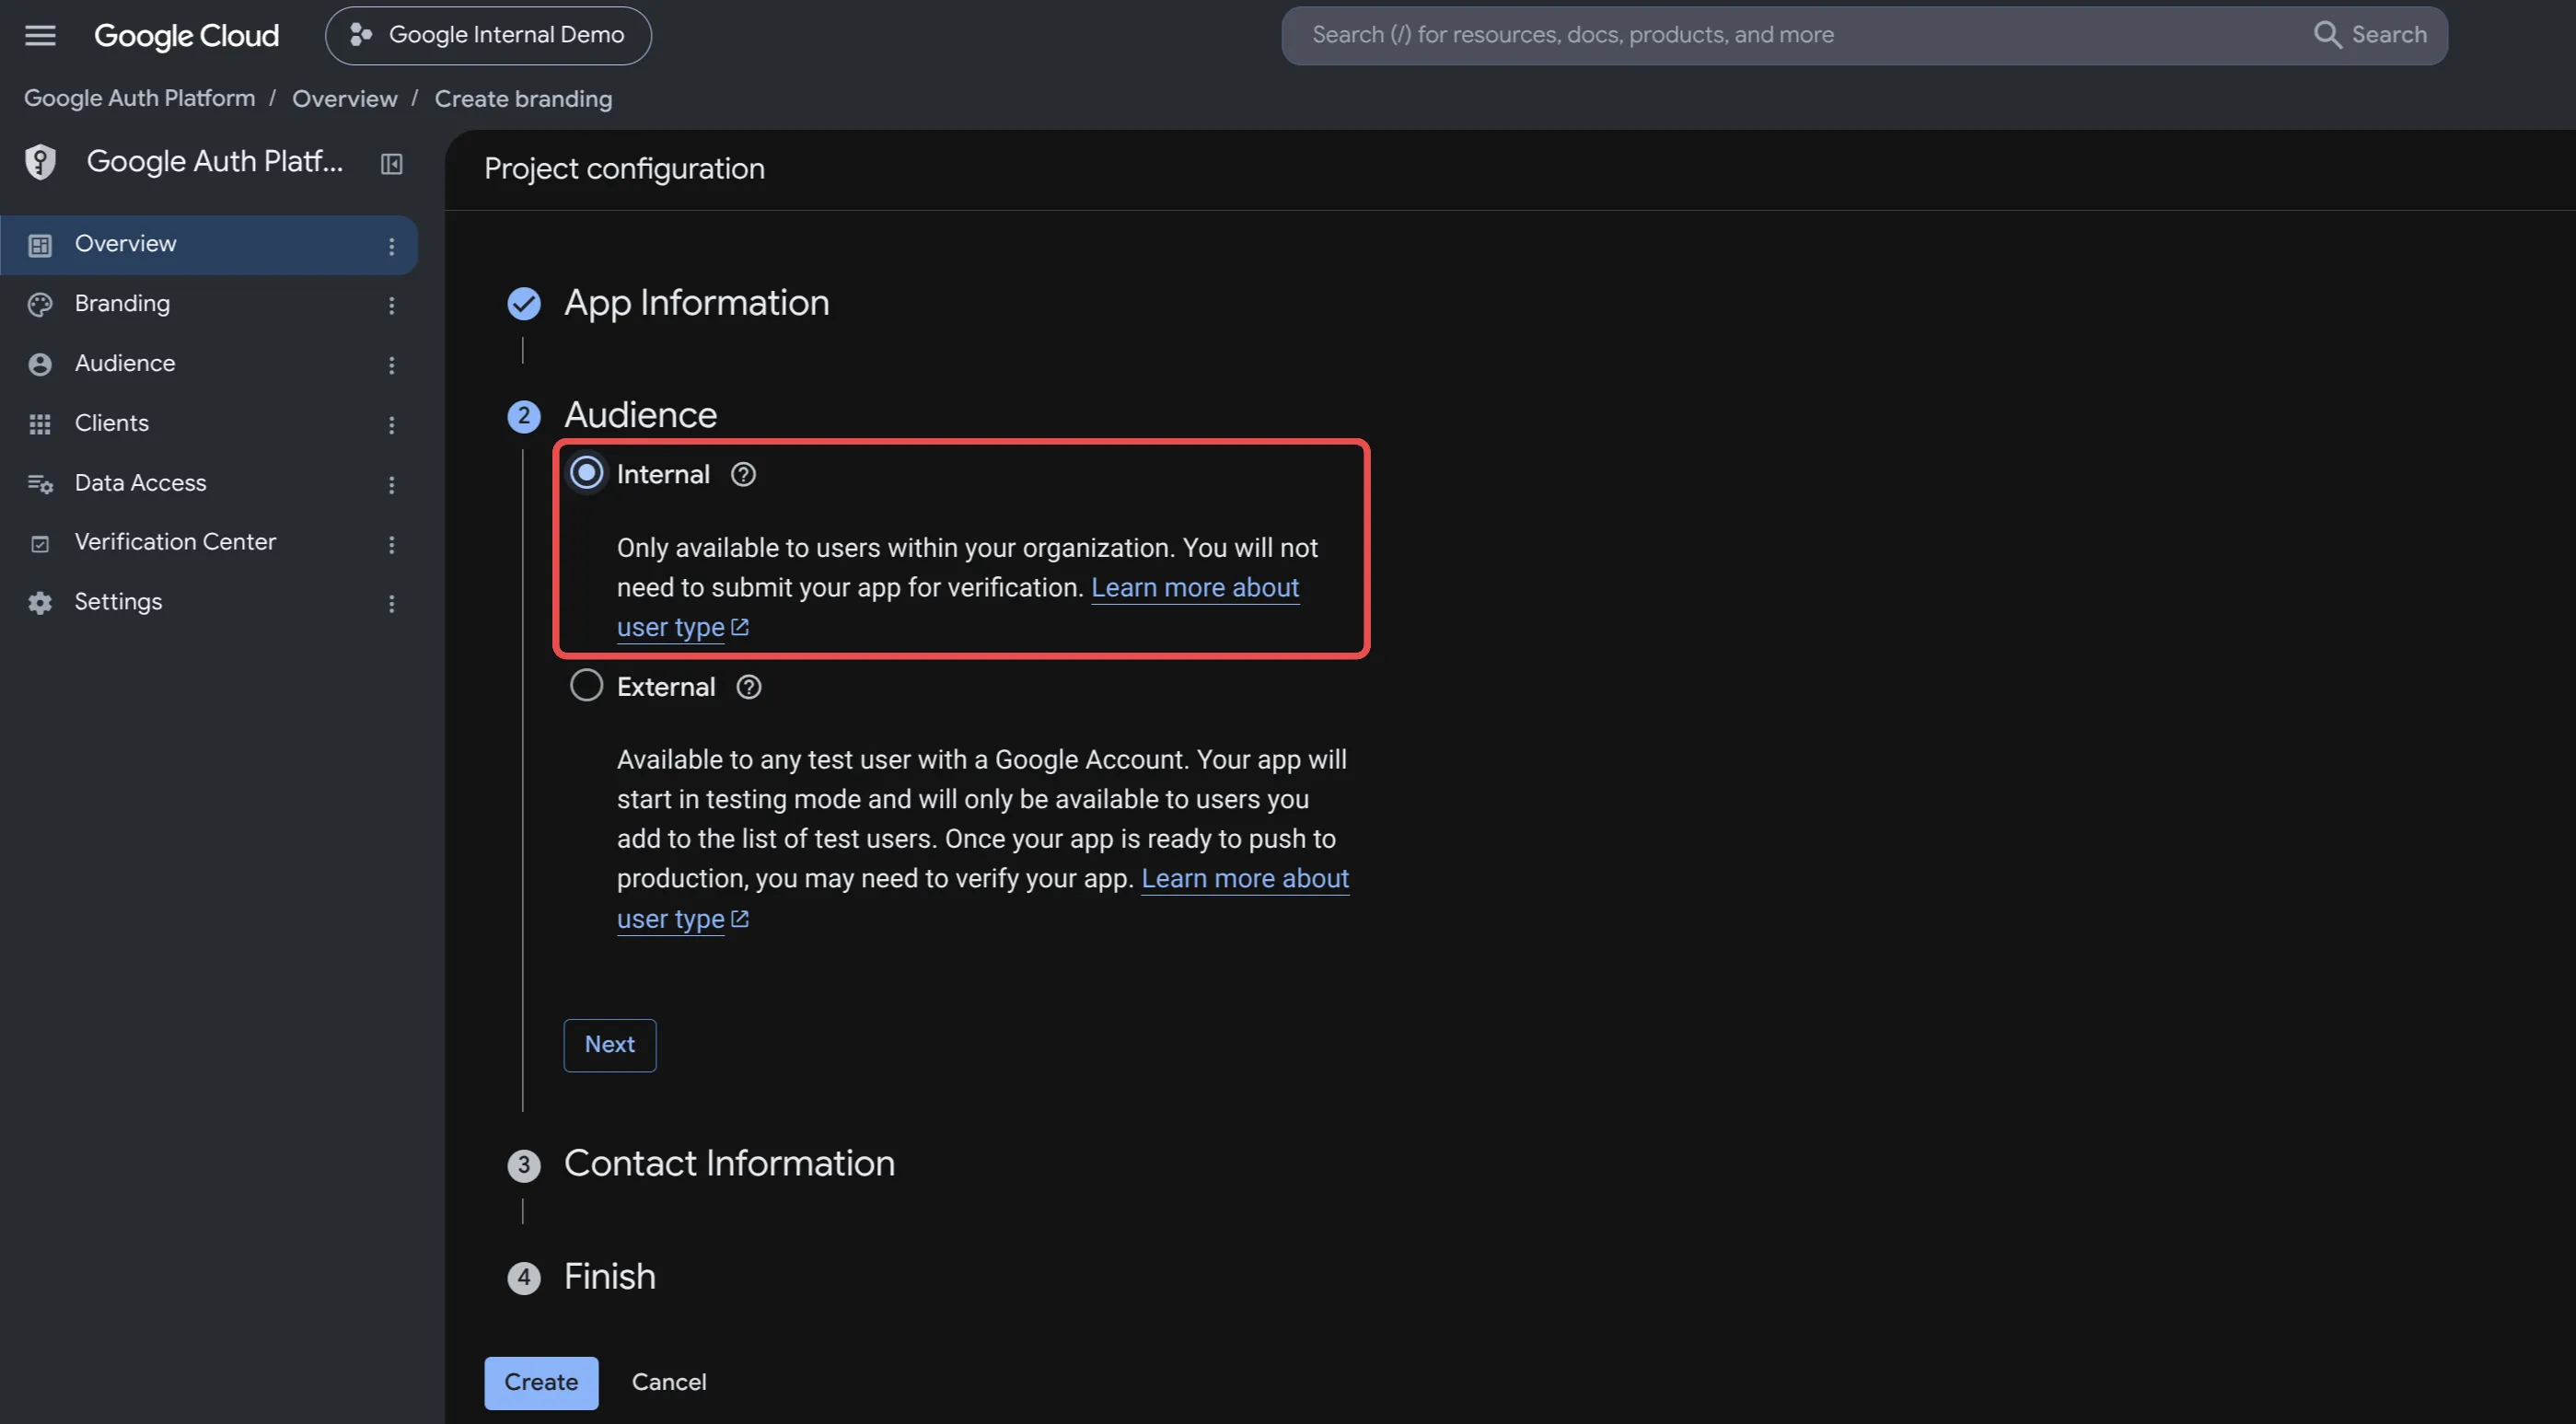The width and height of the screenshot is (2576, 1424).
Task: Open more options for Clients
Action: coord(391,425)
